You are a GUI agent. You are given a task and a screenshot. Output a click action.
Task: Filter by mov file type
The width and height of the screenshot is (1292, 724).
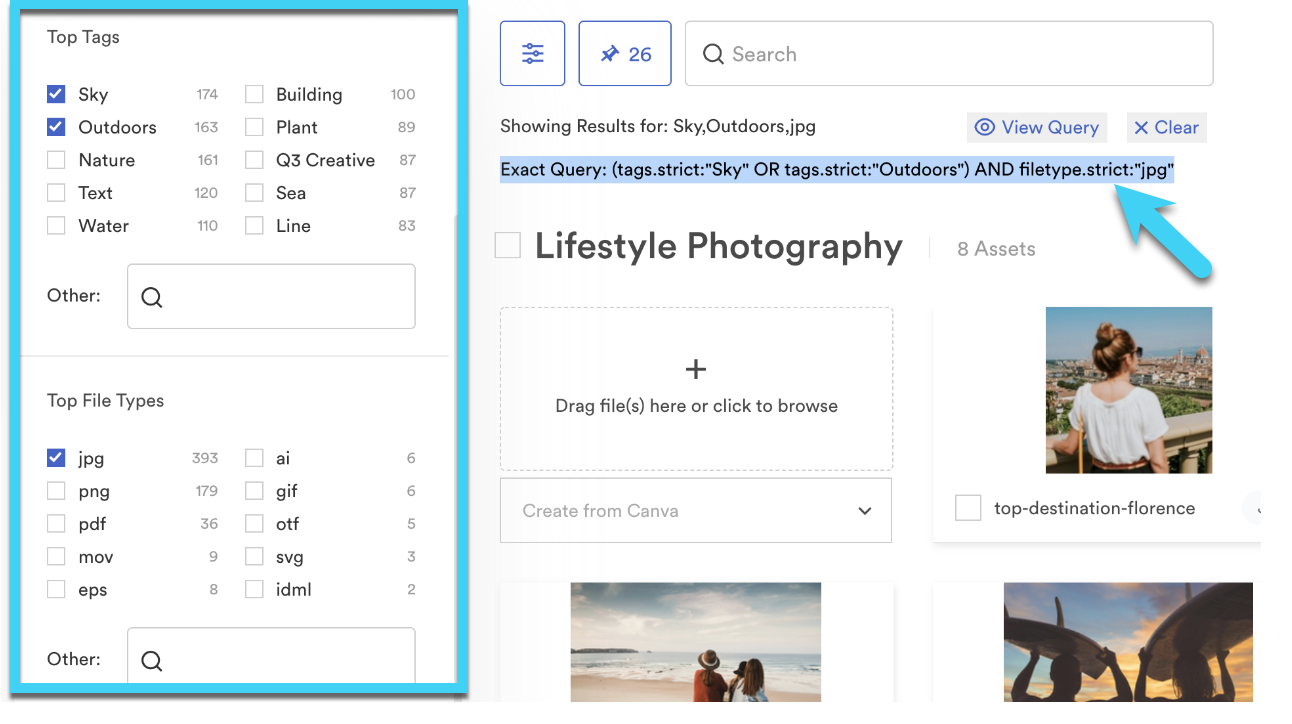[56, 557]
